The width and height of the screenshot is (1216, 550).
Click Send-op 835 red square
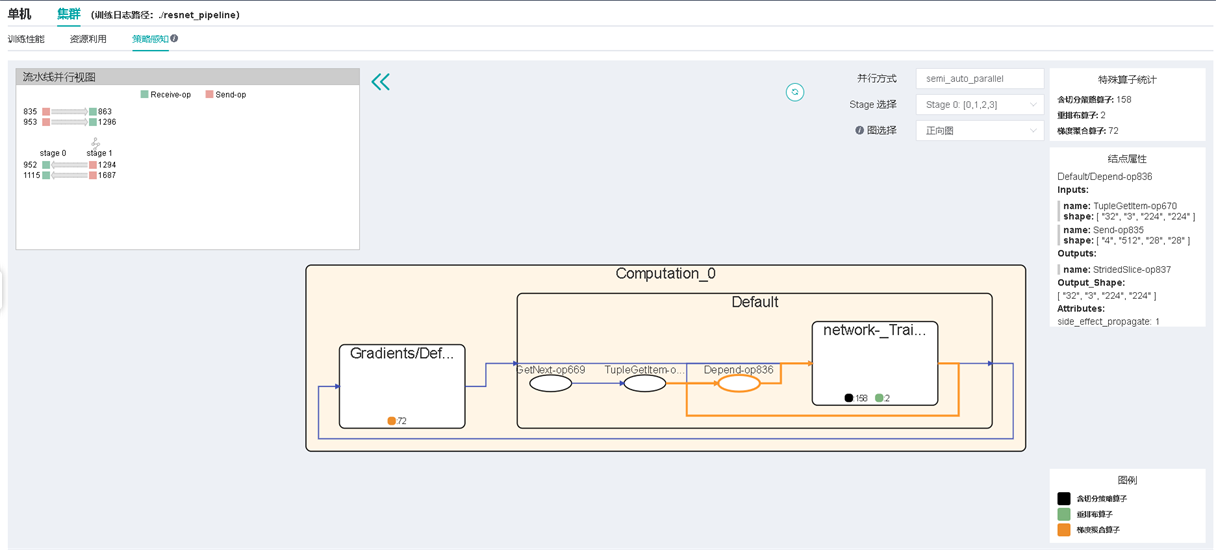[x=46, y=112]
